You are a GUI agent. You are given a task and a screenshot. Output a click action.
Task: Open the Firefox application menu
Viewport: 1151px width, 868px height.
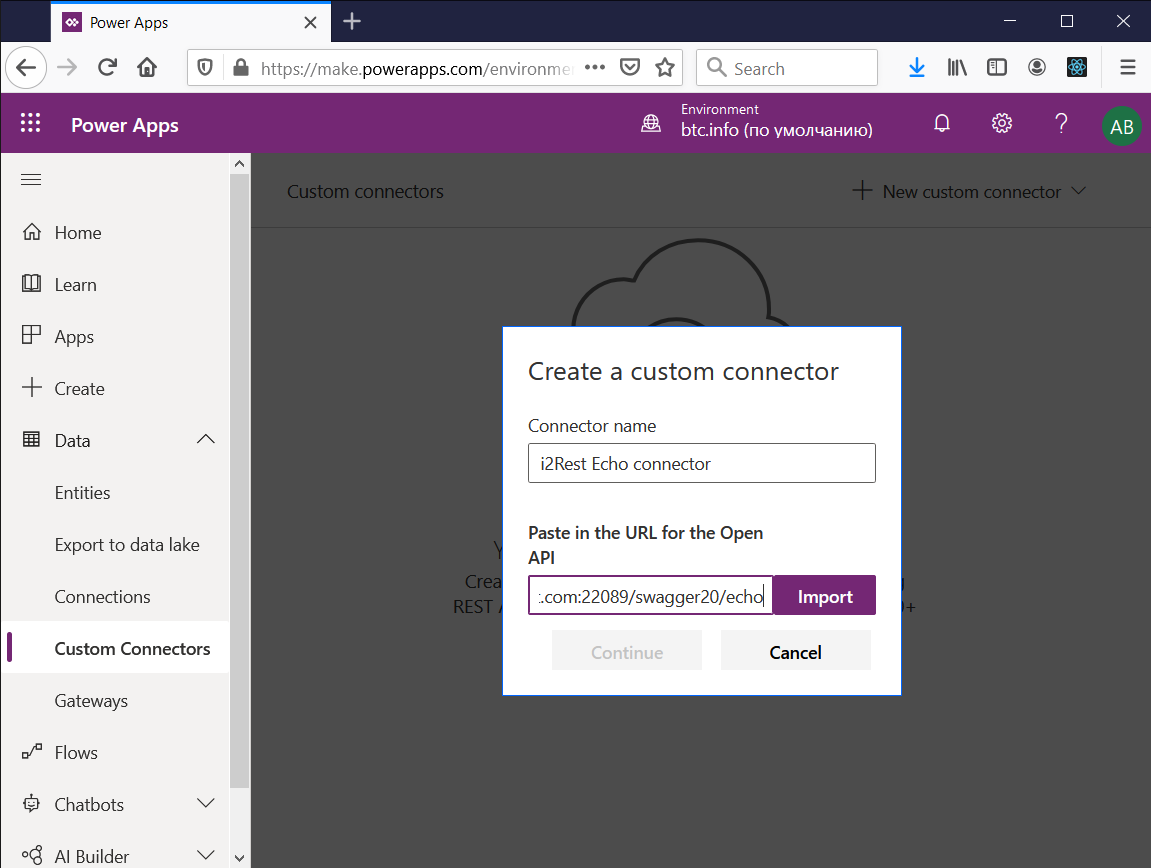click(x=1128, y=68)
